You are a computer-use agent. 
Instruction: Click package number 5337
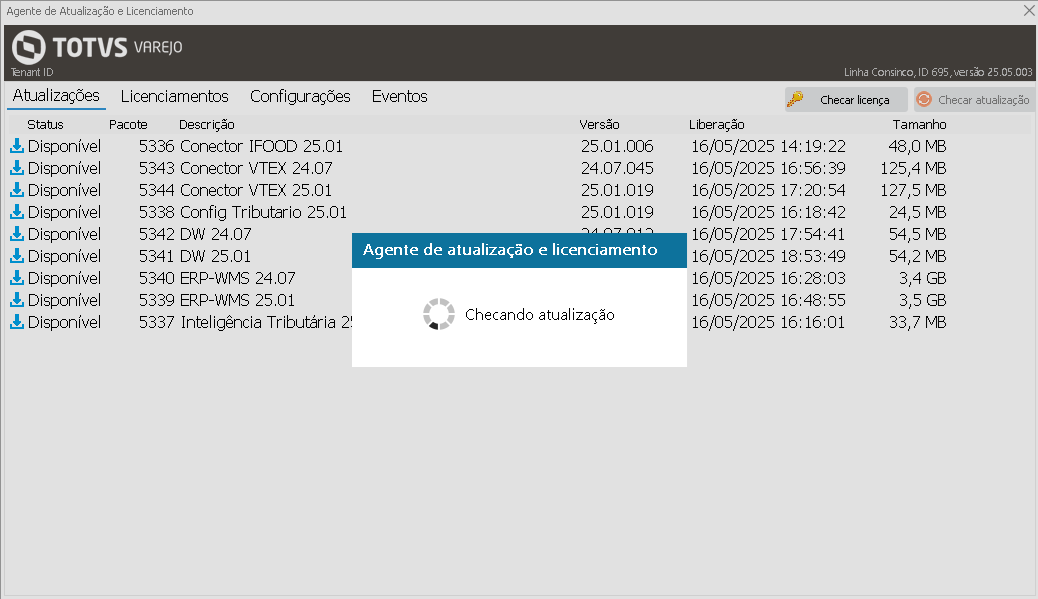pos(157,322)
